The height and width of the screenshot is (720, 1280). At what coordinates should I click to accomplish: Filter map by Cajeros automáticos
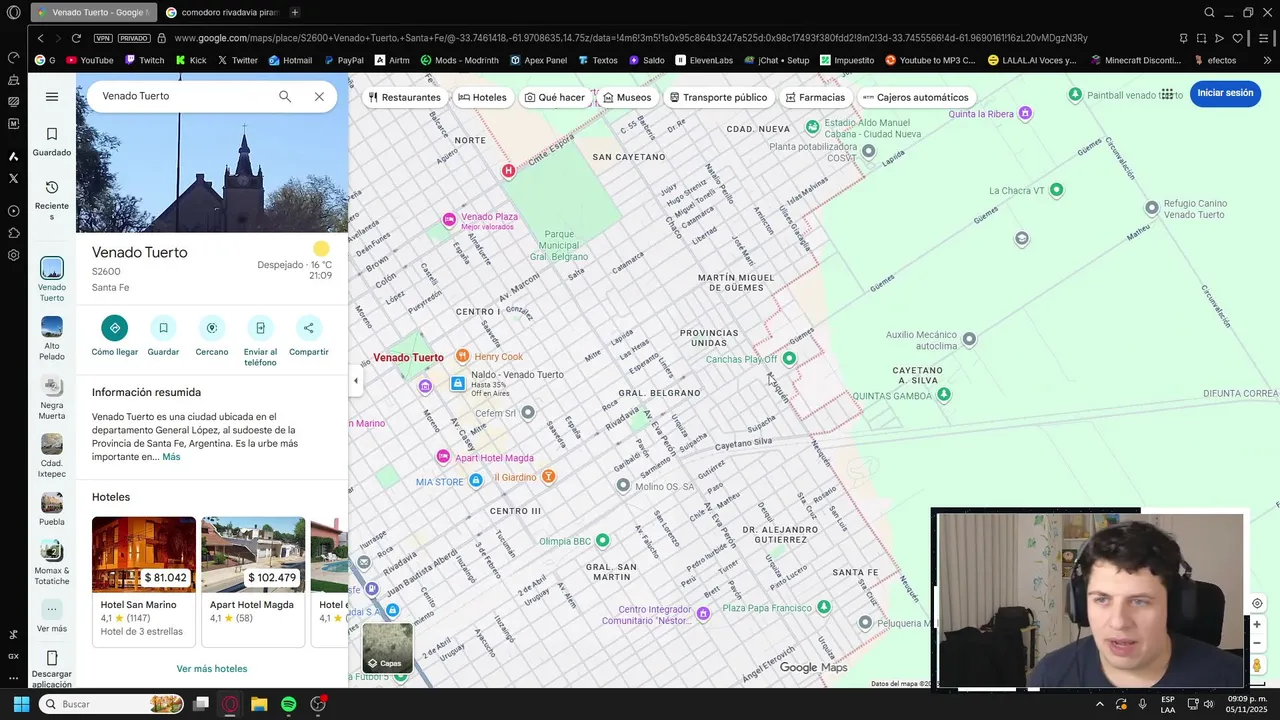coord(916,97)
